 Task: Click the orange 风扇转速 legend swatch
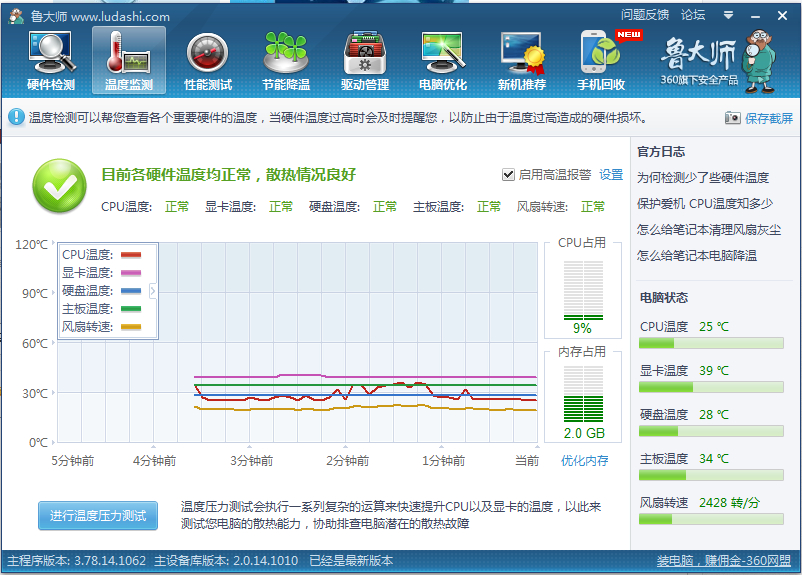[131, 326]
